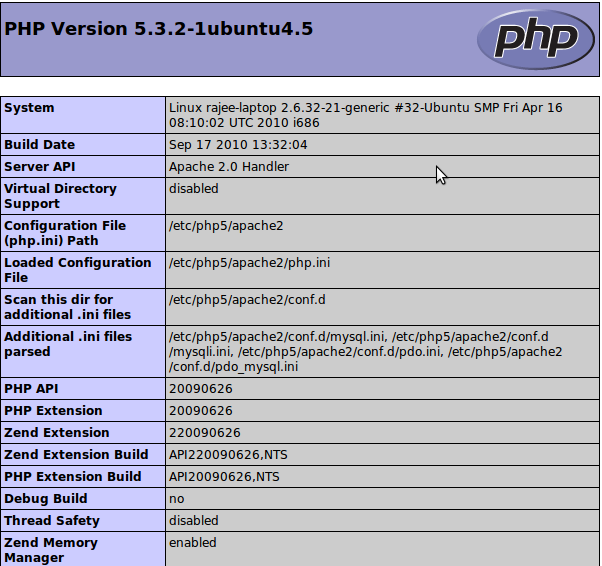
Task: Select the PHP API value 20090626
Action: point(200,389)
